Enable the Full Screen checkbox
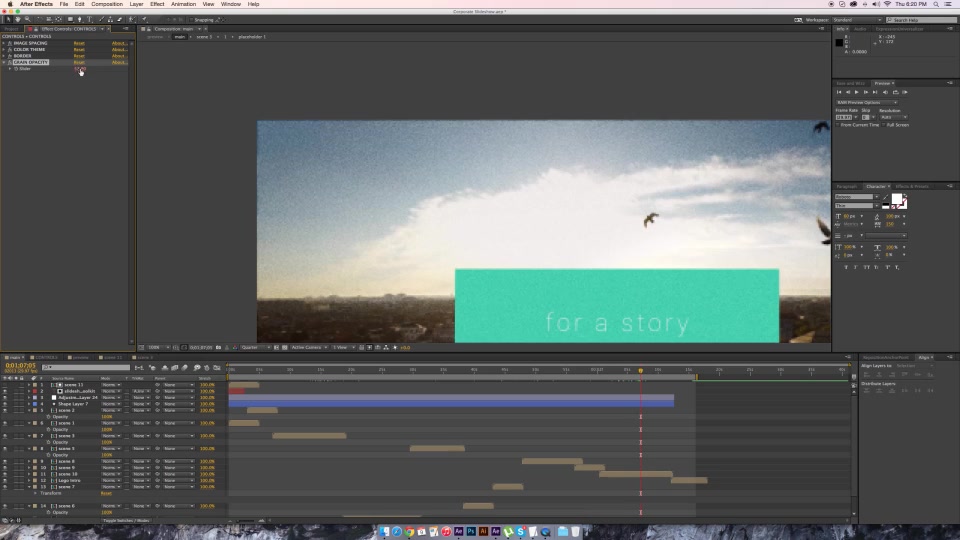This screenshot has width=960, height=540. [x=883, y=125]
